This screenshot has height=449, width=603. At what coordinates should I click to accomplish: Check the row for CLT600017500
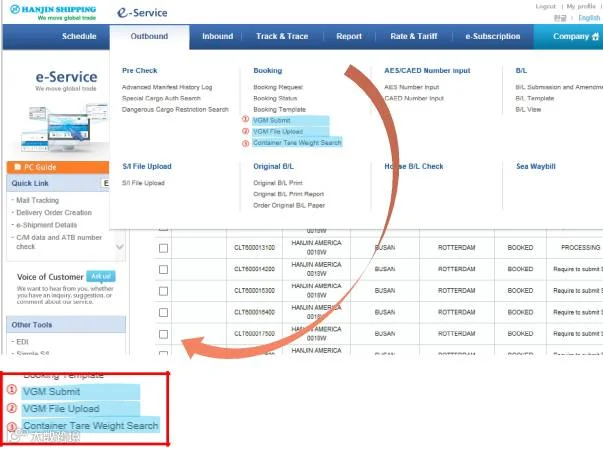[x=163, y=334]
